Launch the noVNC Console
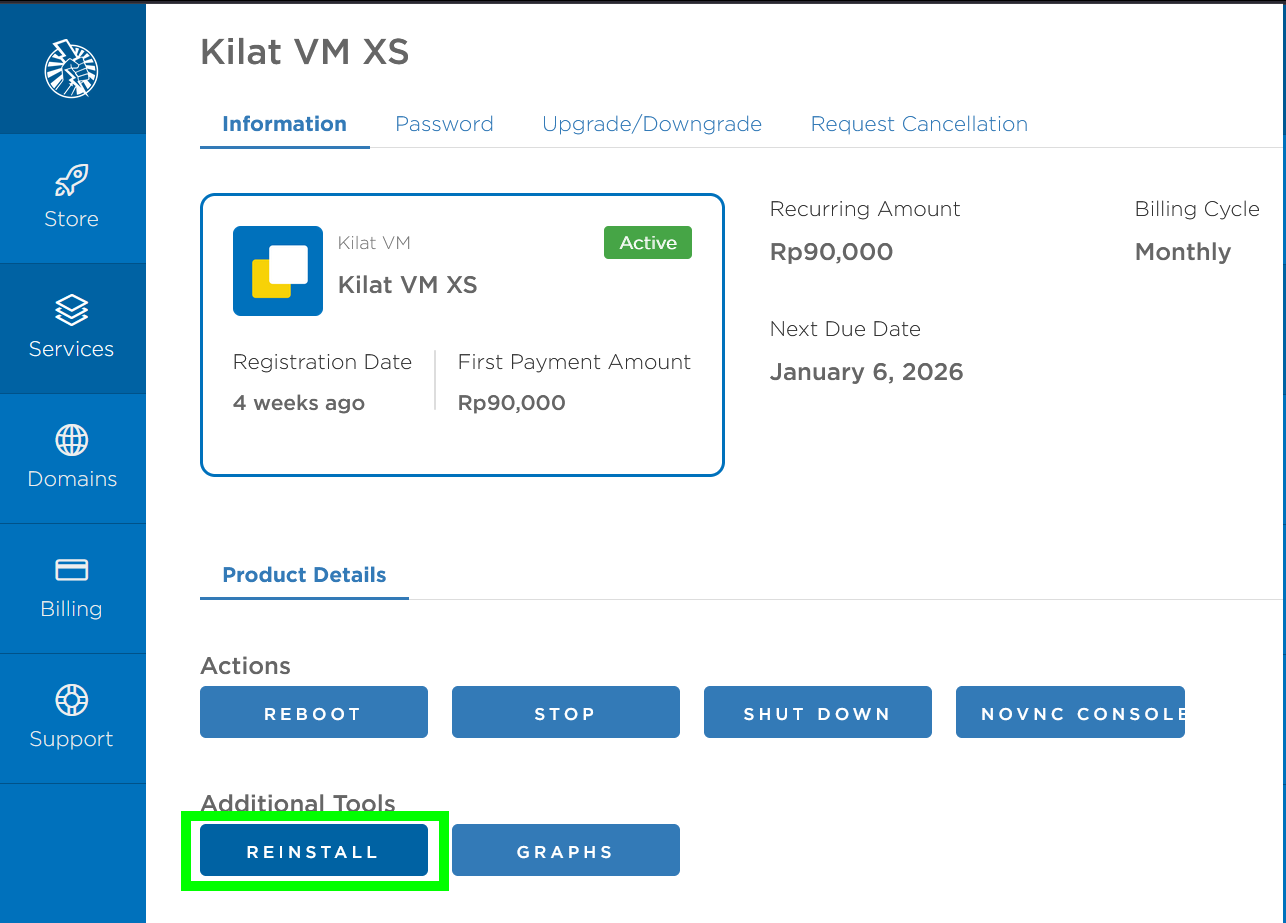The height and width of the screenshot is (923, 1286). click(x=1070, y=712)
